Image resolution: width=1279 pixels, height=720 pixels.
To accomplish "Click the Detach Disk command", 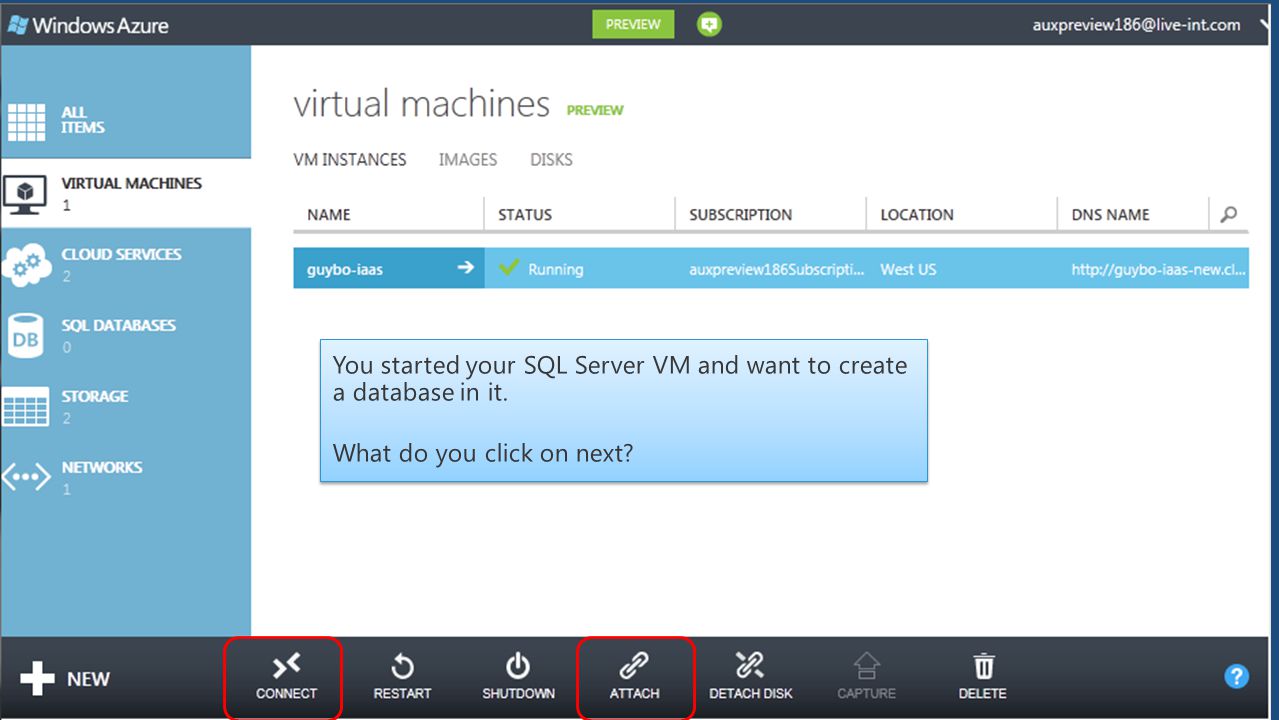I will coord(751,678).
